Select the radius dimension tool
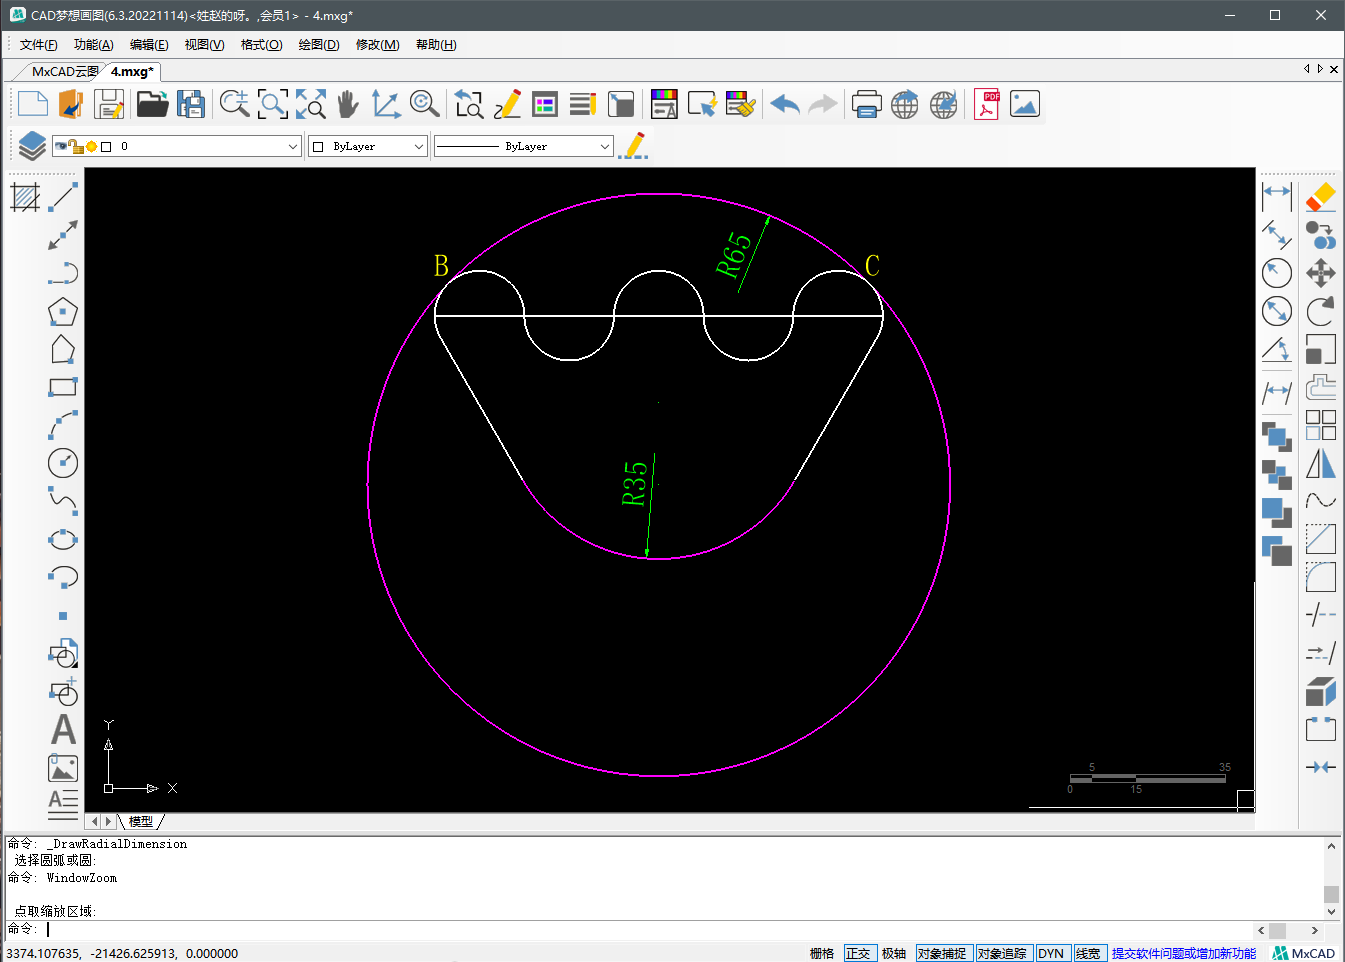The height and width of the screenshot is (962, 1345). coord(1277,273)
